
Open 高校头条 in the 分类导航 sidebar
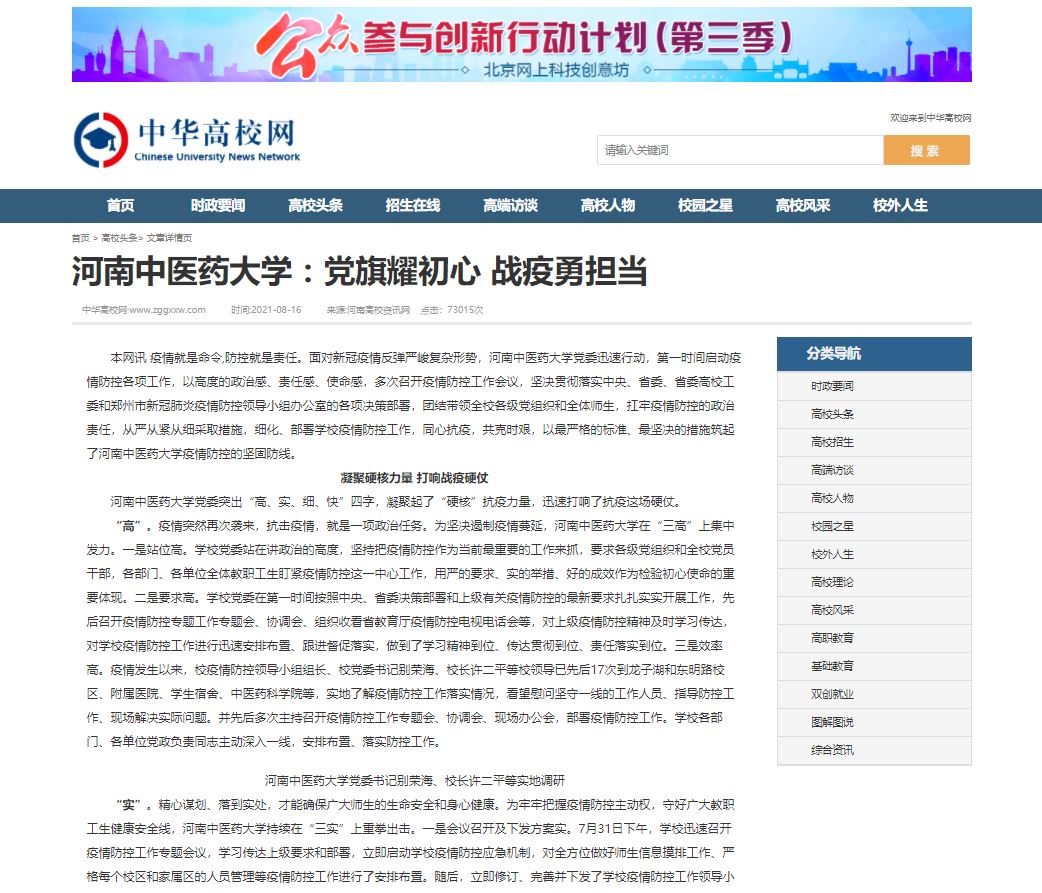[875, 414]
